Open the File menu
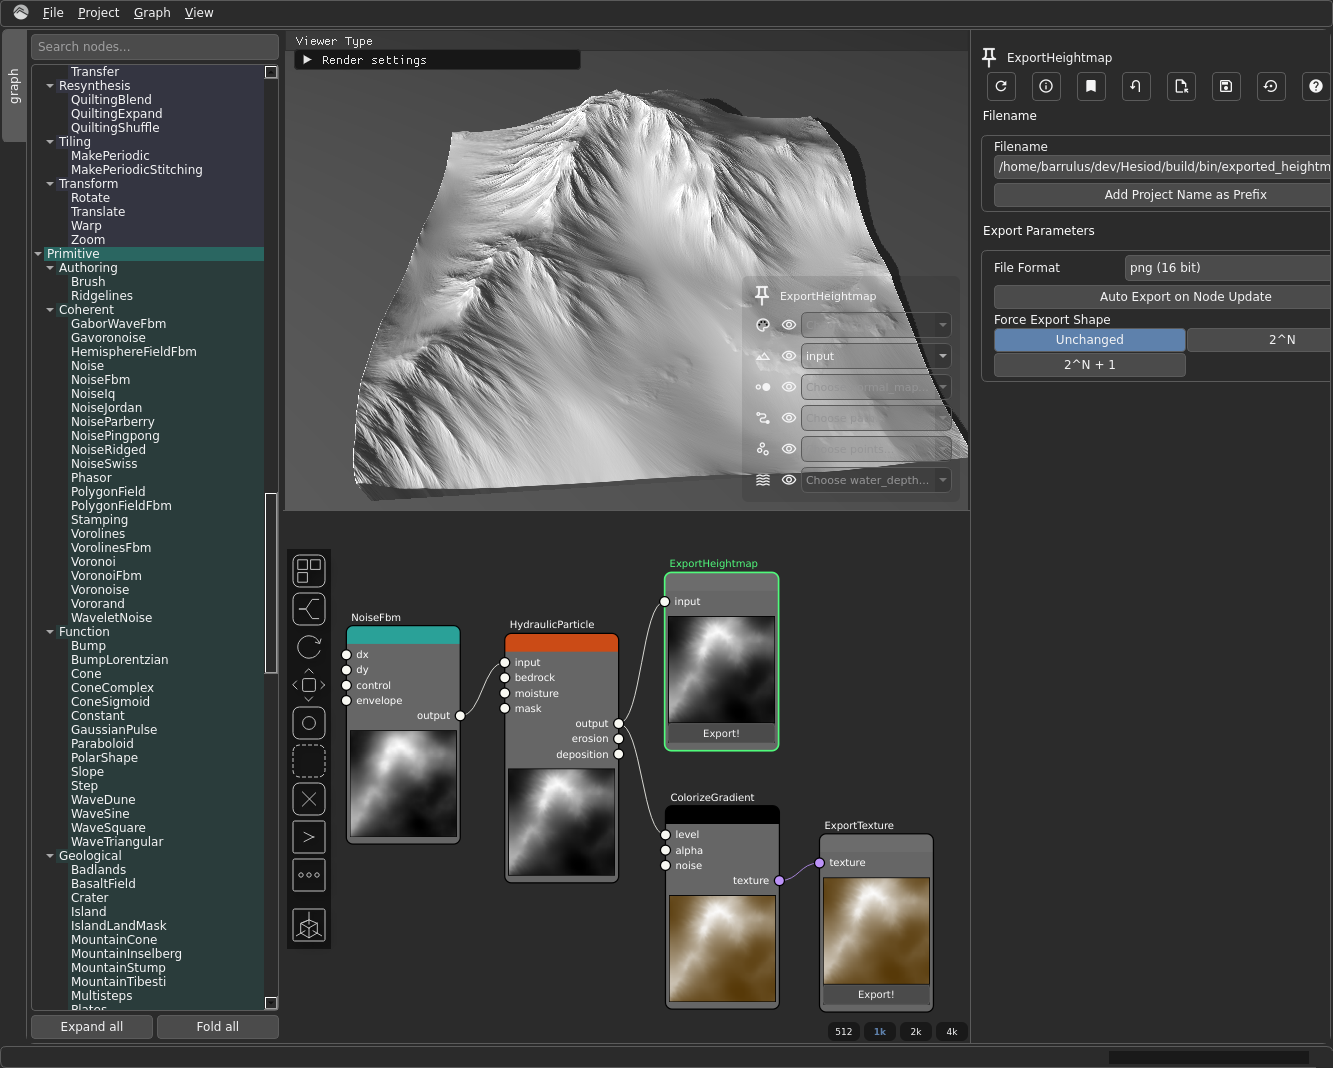The height and width of the screenshot is (1068, 1333). (x=53, y=13)
